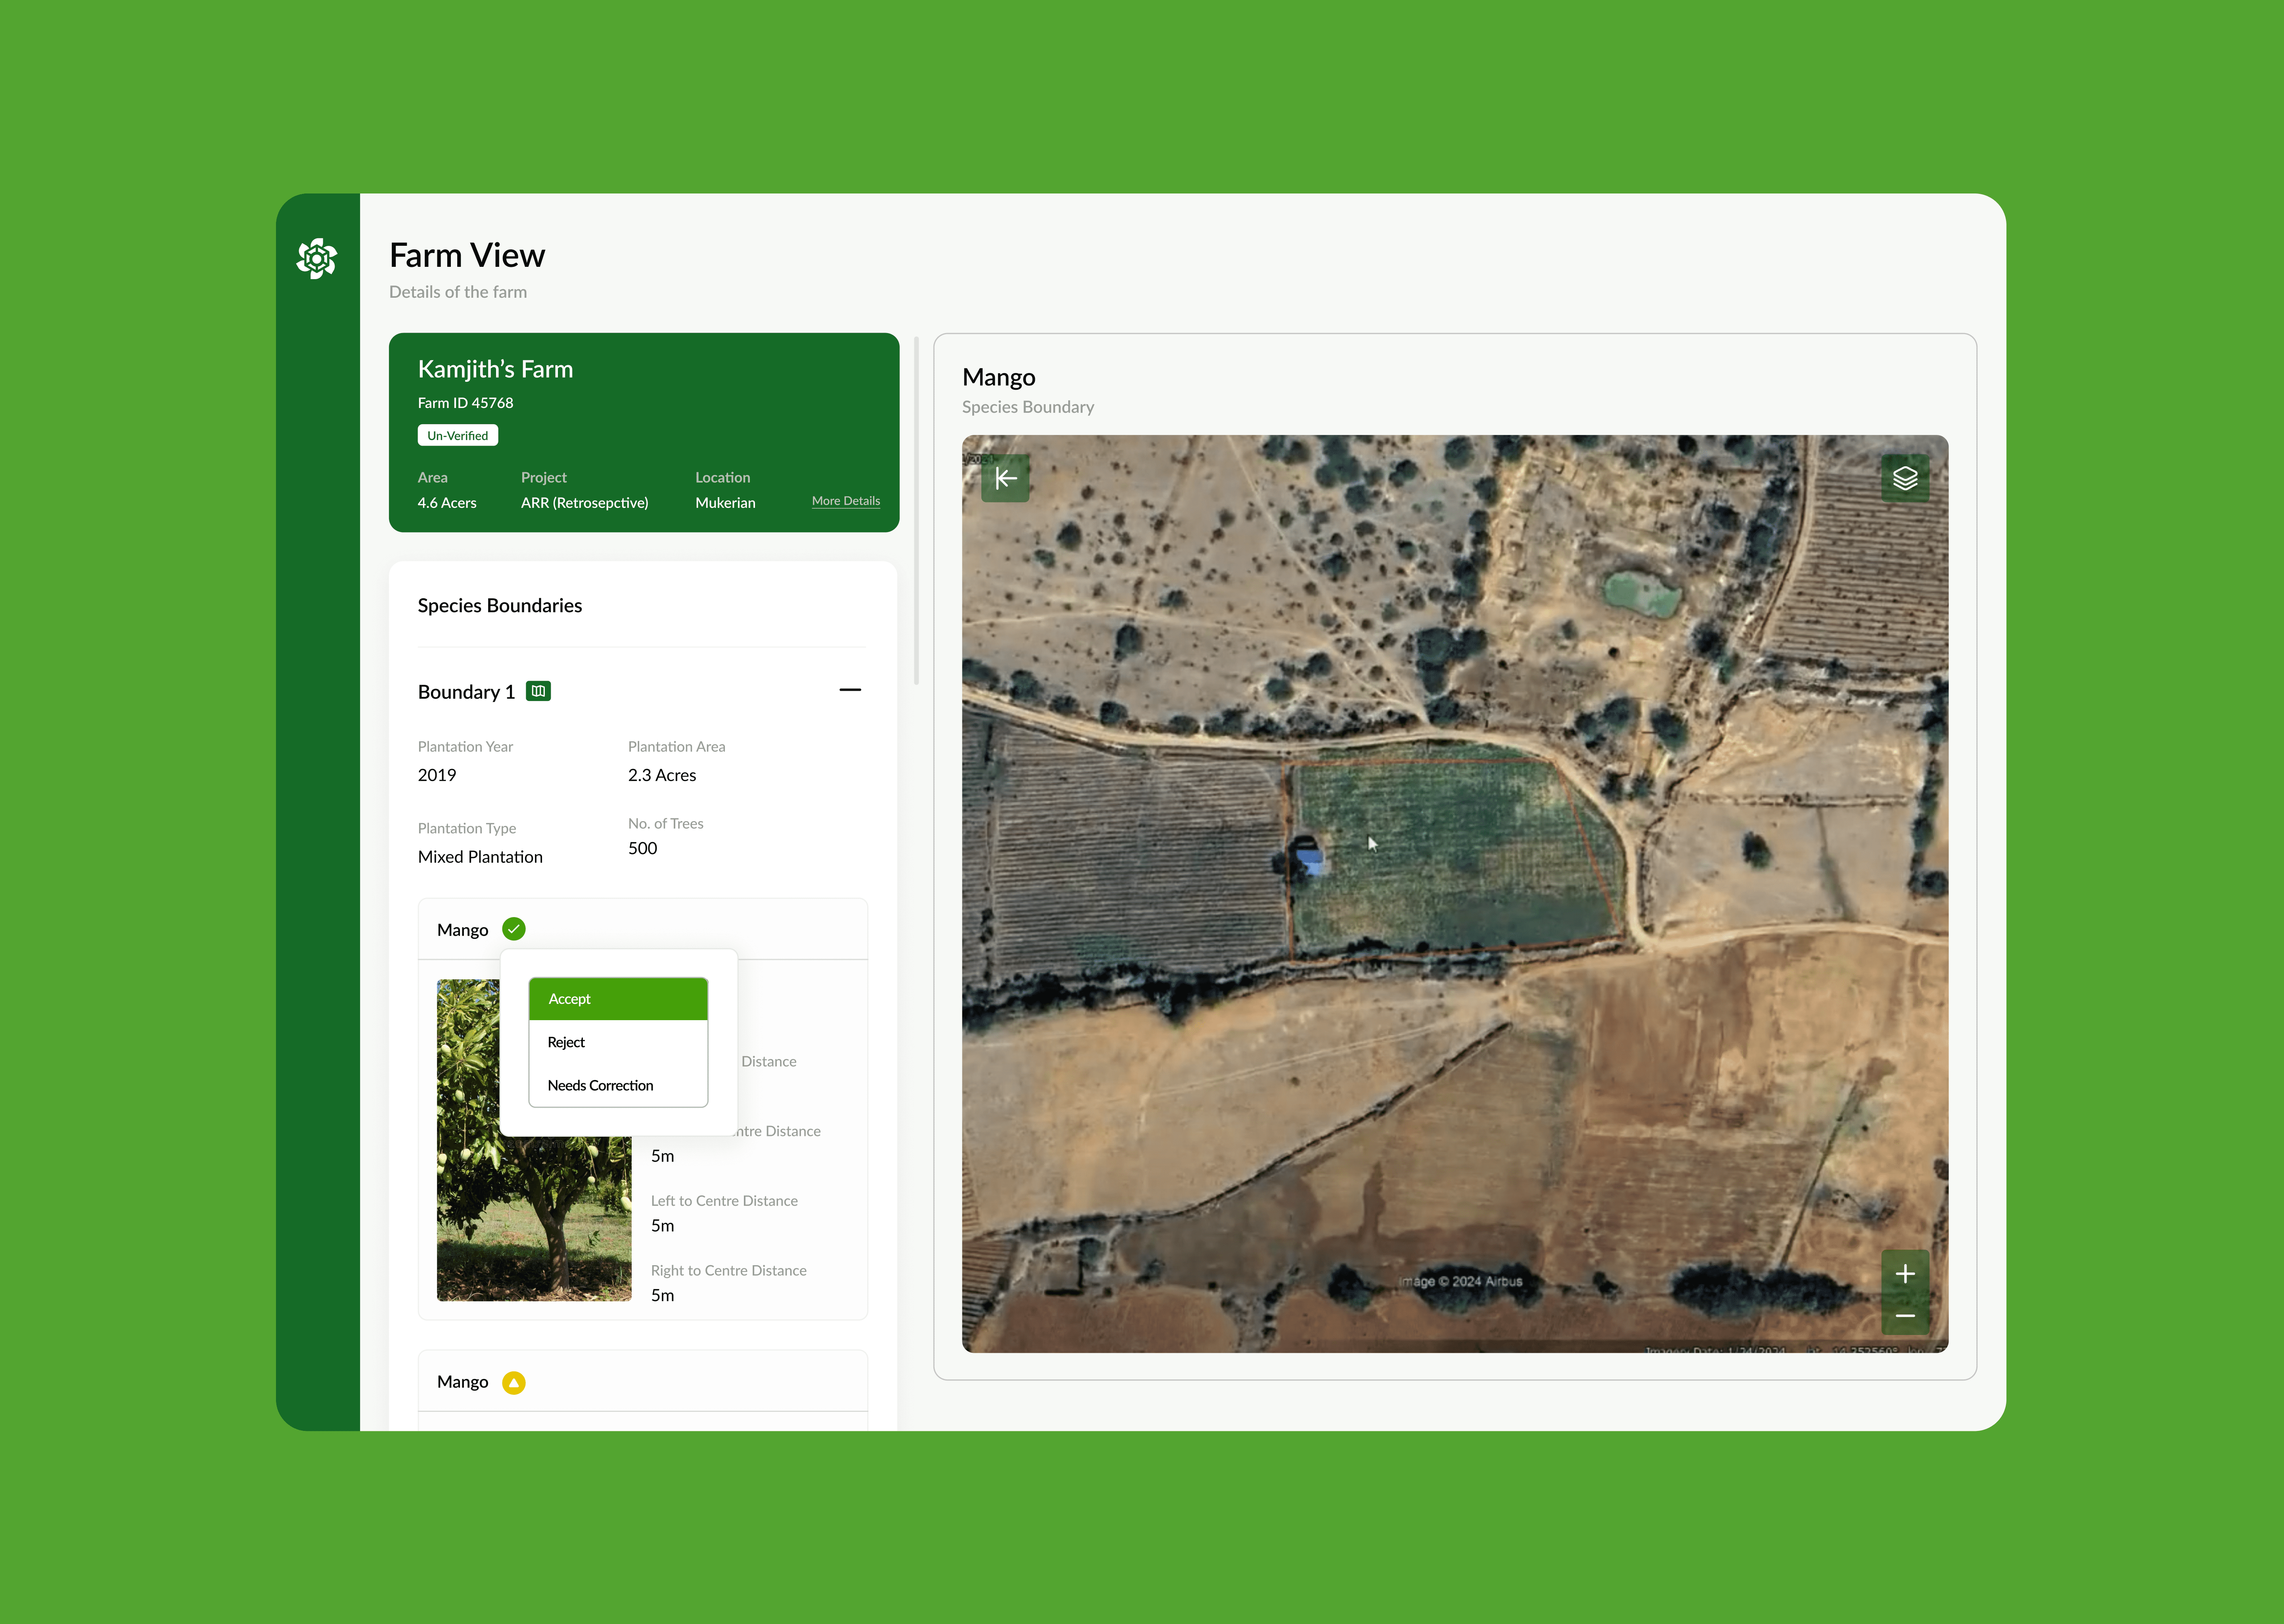2284x1624 pixels.
Task: Open the map layers icon
Action: coord(1904,479)
